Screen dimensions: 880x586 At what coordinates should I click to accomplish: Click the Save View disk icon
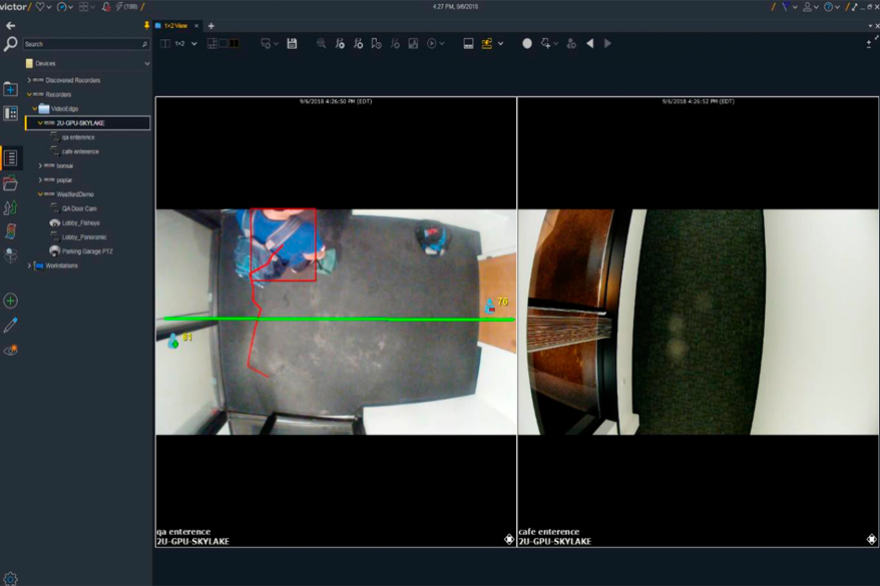point(293,43)
